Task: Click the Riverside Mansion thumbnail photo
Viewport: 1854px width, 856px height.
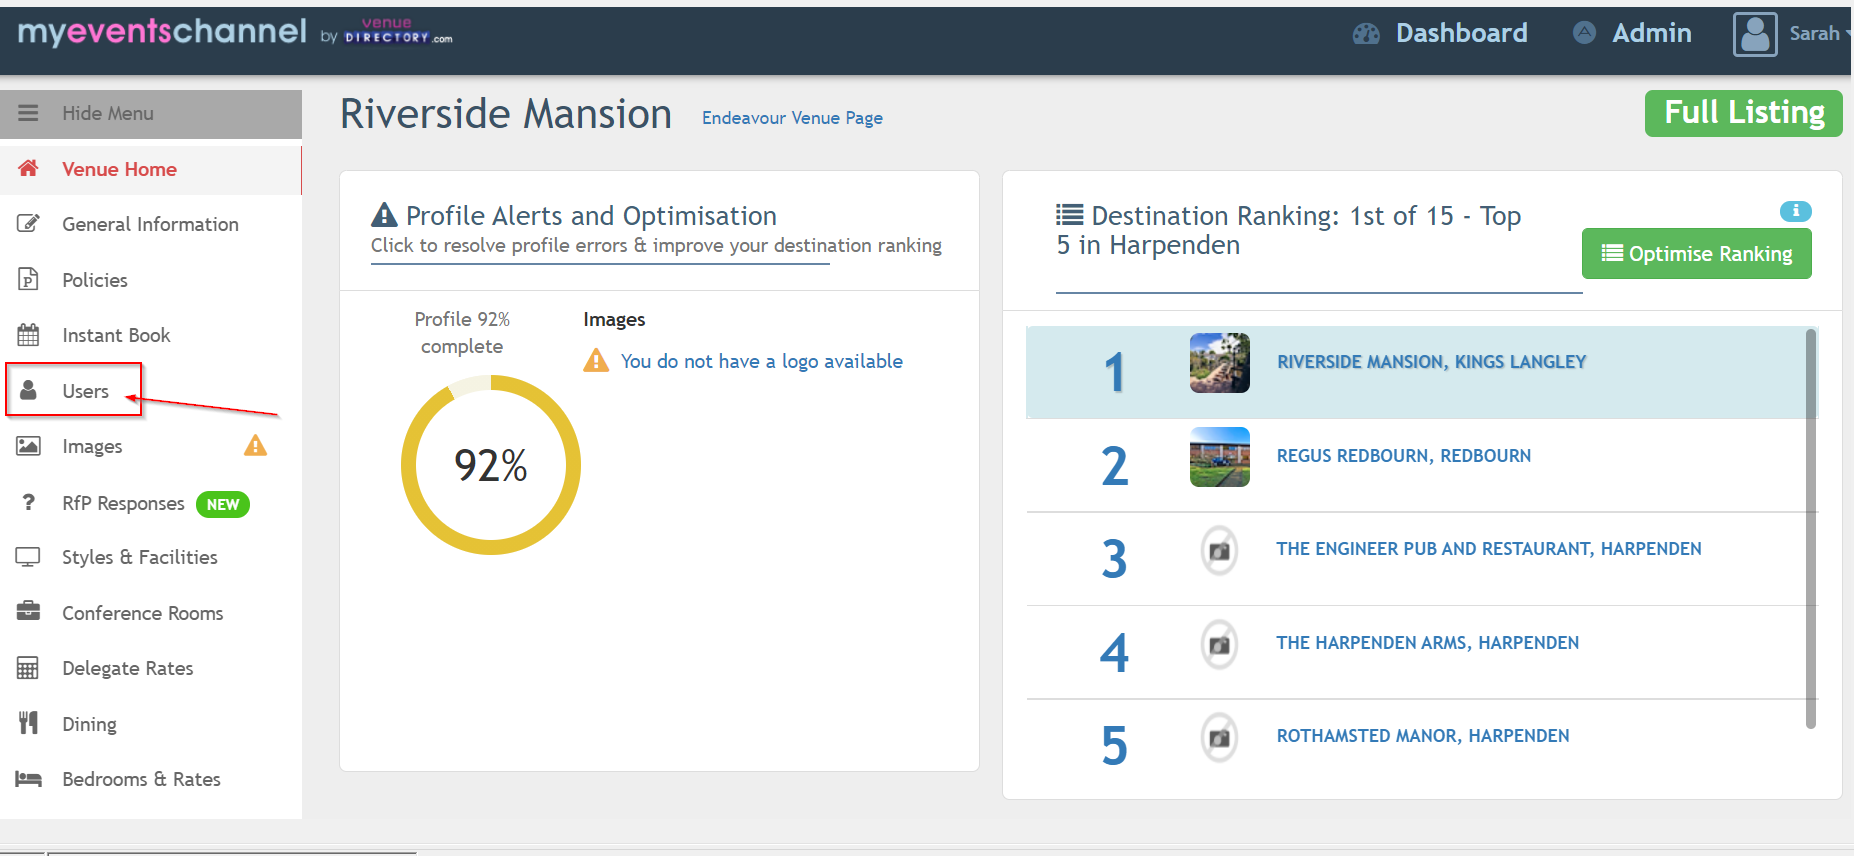Action: click(1219, 362)
